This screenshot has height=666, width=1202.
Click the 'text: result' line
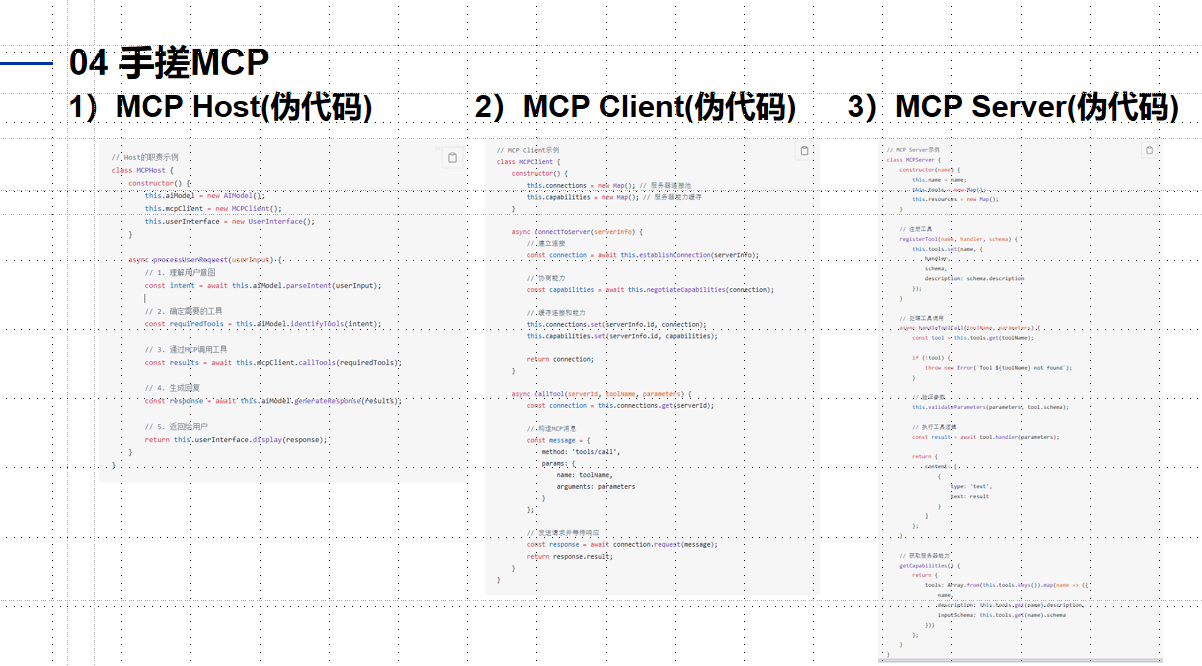(x=970, y=496)
